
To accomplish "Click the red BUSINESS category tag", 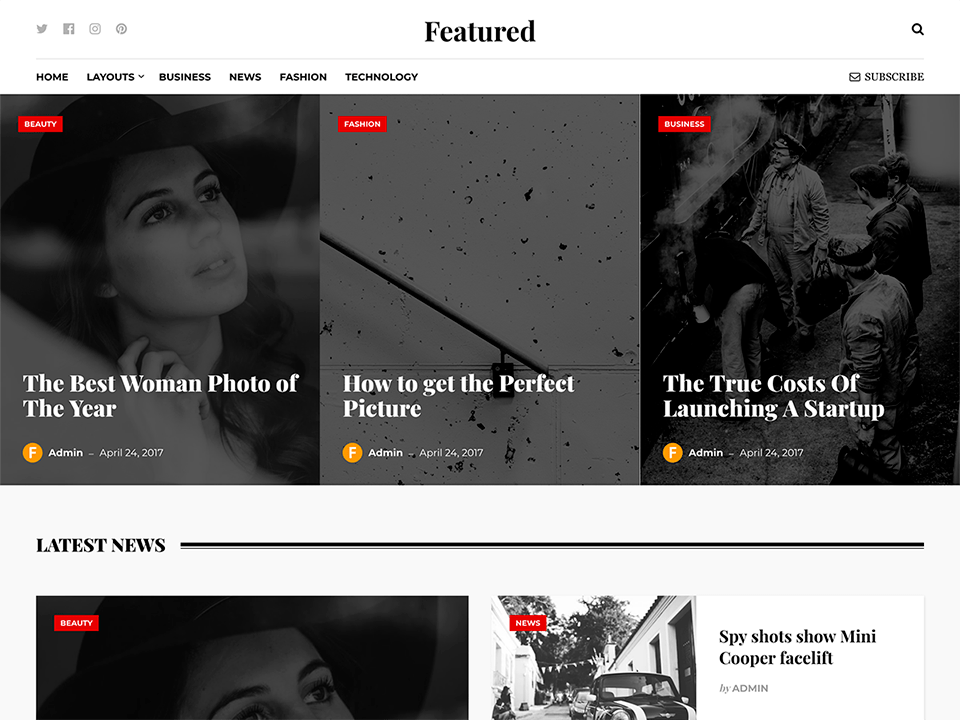I will pyautogui.click(x=684, y=124).
